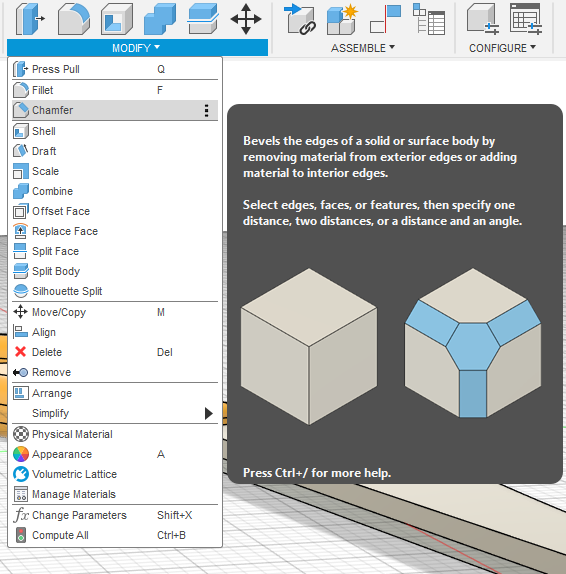566x574 pixels.
Task: Click the Offset Face menu entry
Action: [115, 211]
